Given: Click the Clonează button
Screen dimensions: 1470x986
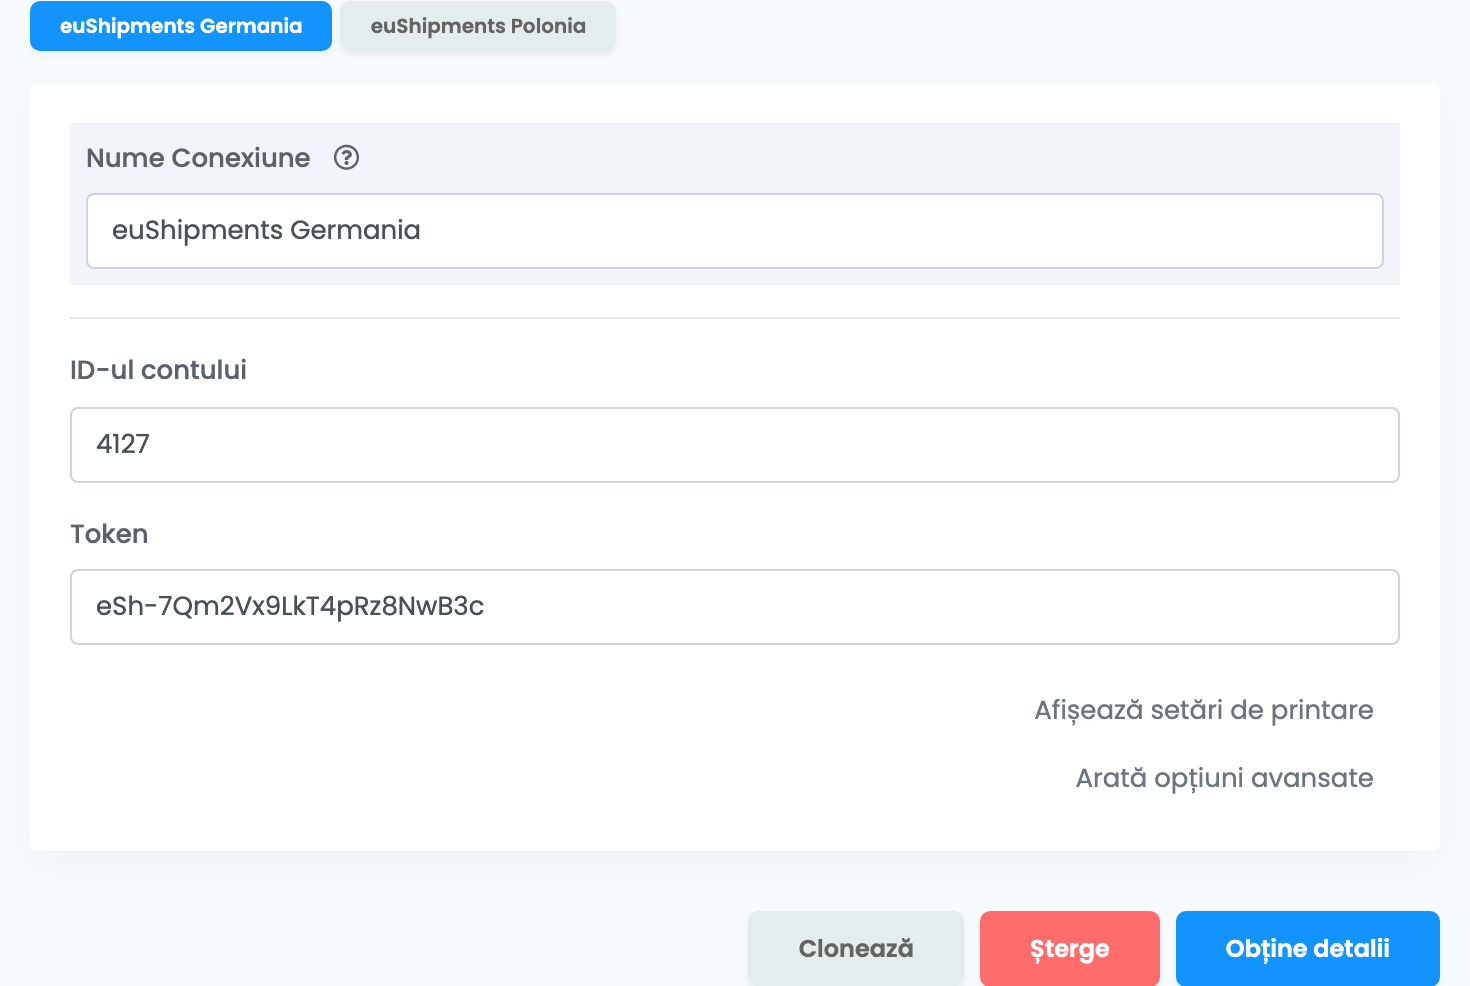Looking at the screenshot, I should click(x=856, y=948).
